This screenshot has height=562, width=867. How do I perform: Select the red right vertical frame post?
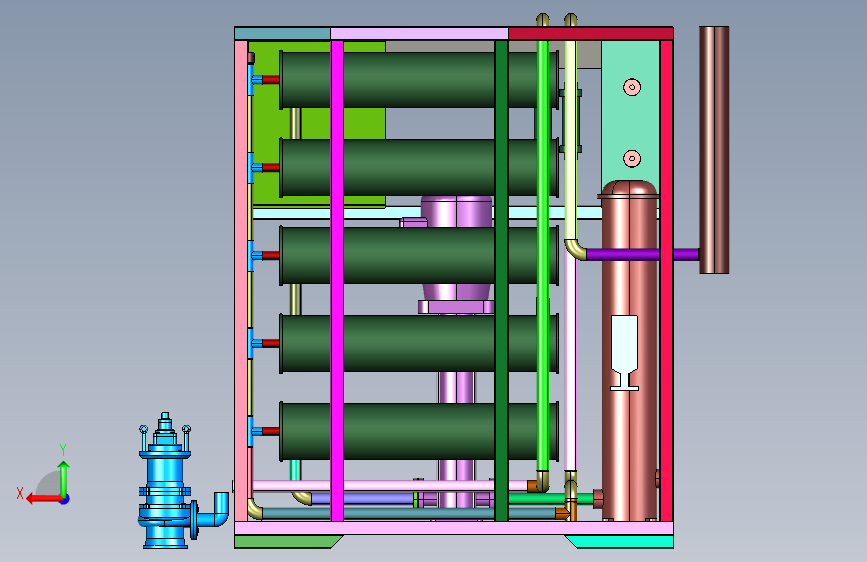pyautogui.click(x=666, y=280)
